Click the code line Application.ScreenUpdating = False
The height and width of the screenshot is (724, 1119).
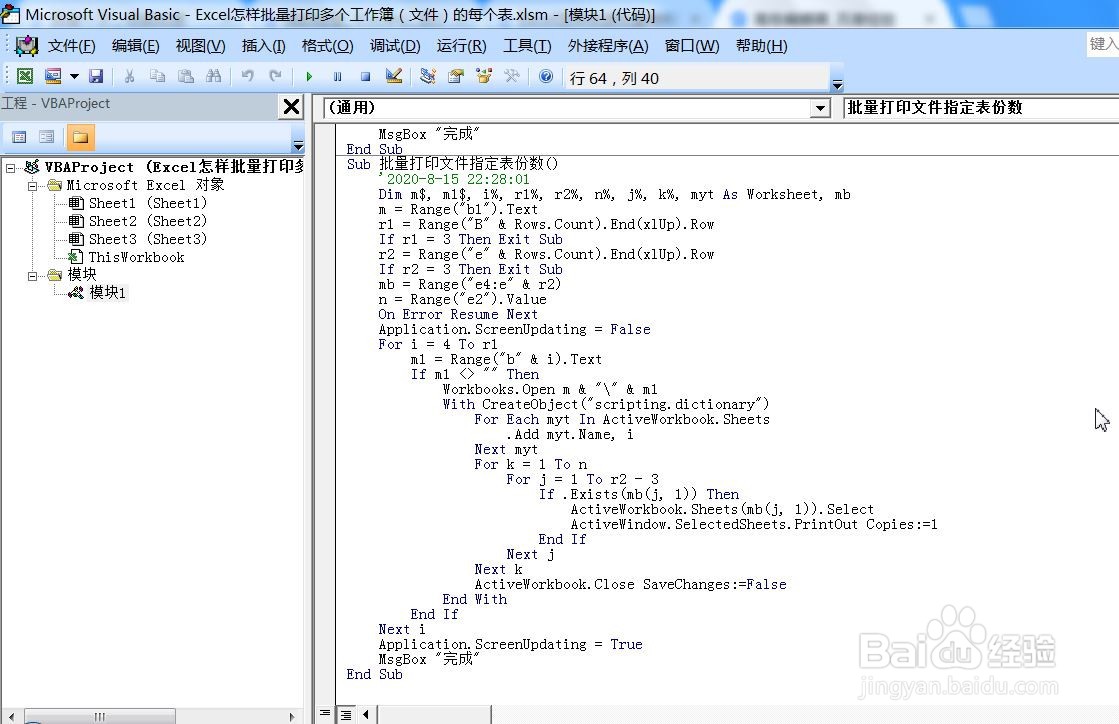[x=515, y=330]
